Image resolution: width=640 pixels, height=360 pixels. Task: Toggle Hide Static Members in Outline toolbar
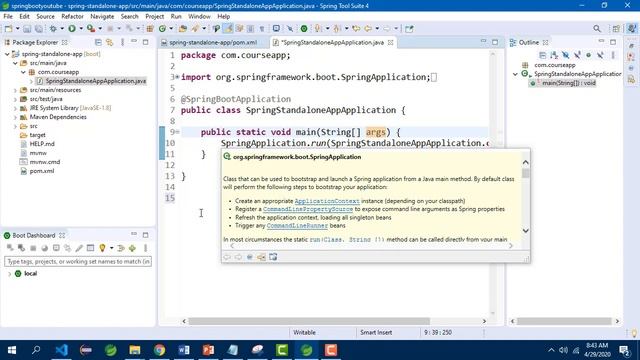pyautogui.click(x=577, y=55)
